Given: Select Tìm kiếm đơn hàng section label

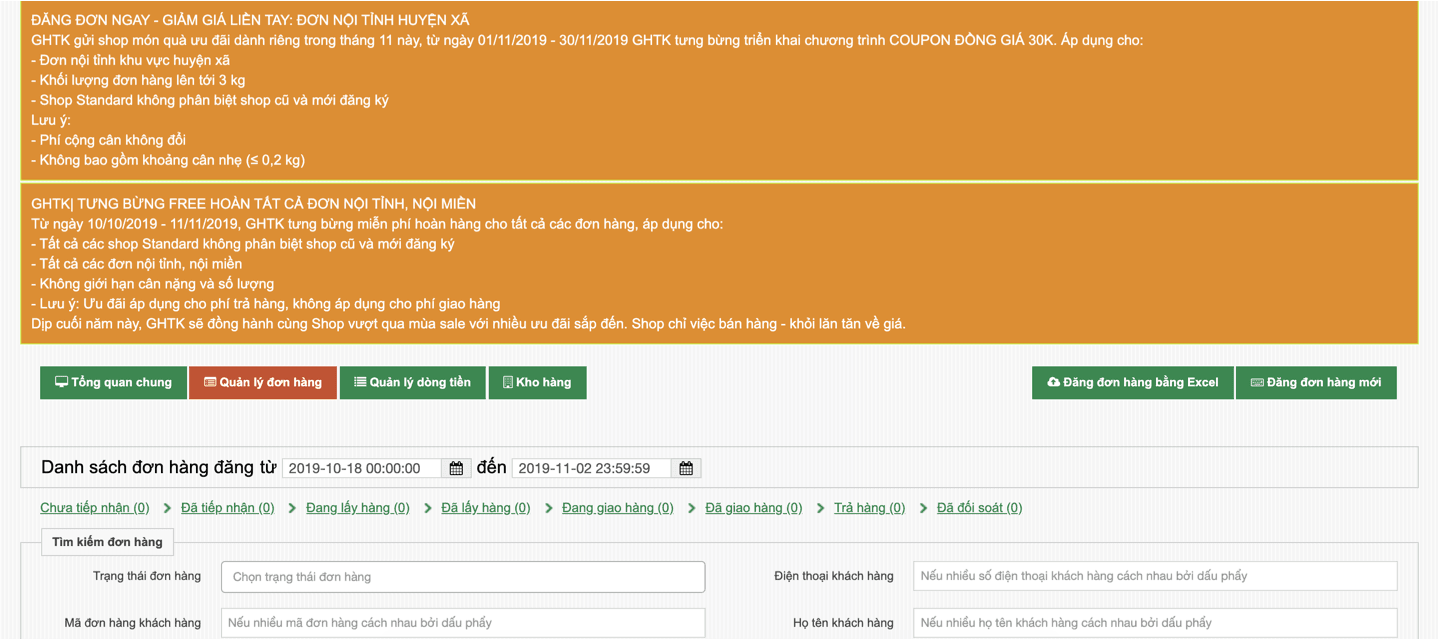Looking at the screenshot, I should (x=108, y=542).
